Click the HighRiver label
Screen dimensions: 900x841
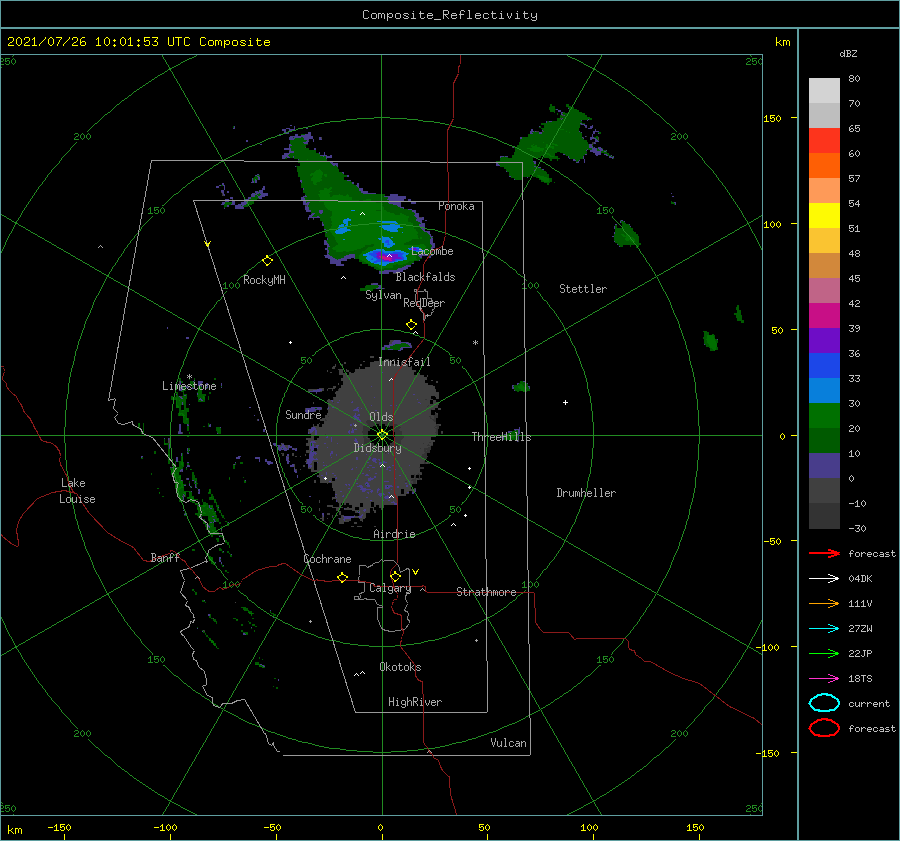coord(415,702)
